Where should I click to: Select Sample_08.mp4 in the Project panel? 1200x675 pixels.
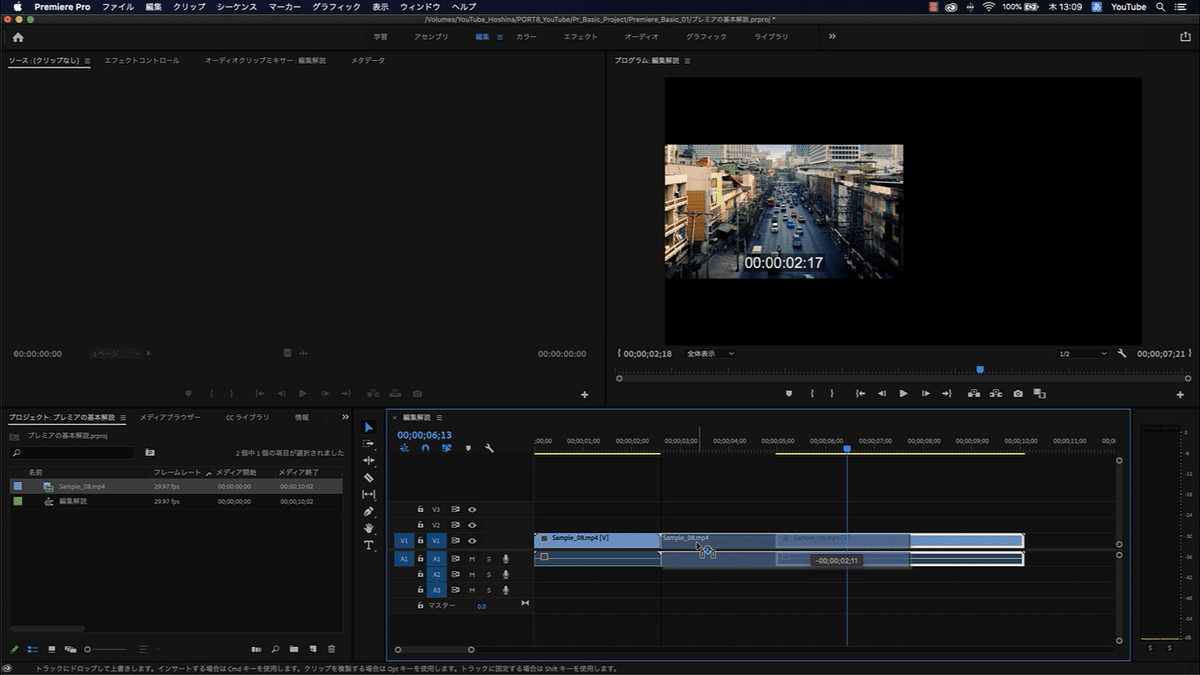click(82, 486)
